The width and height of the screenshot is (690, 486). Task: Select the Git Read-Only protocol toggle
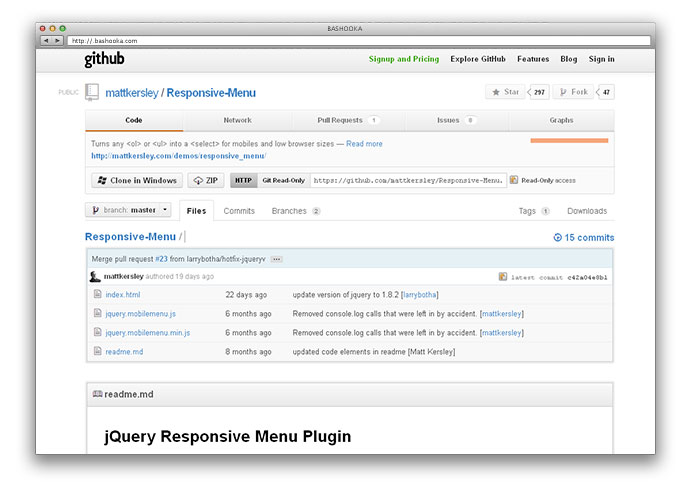pyautogui.click(x=283, y=180)
